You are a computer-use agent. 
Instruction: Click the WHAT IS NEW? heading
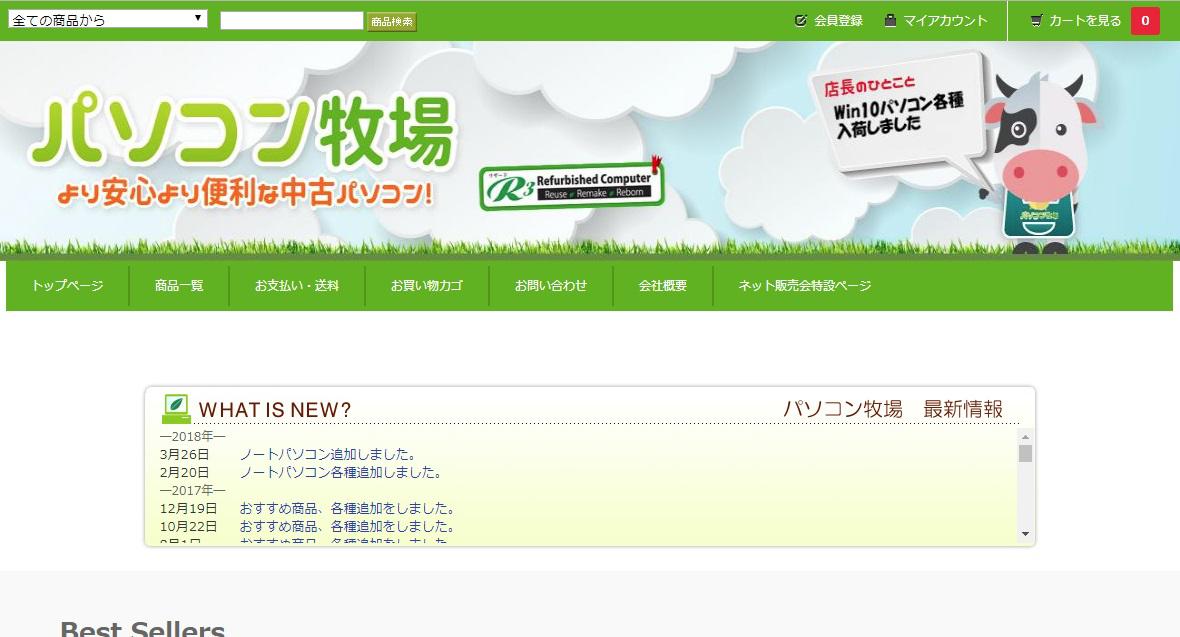click(x=275, y=410)
